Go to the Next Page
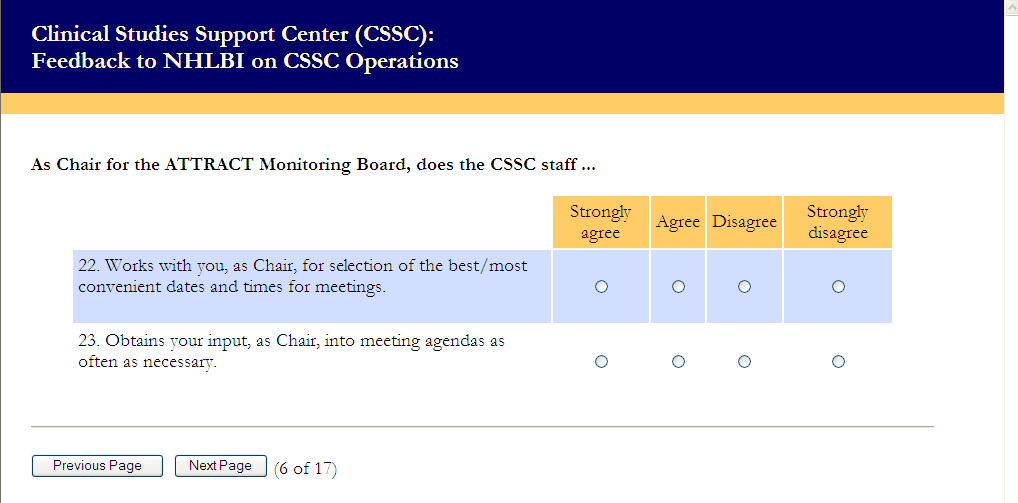 click(220, 466)
